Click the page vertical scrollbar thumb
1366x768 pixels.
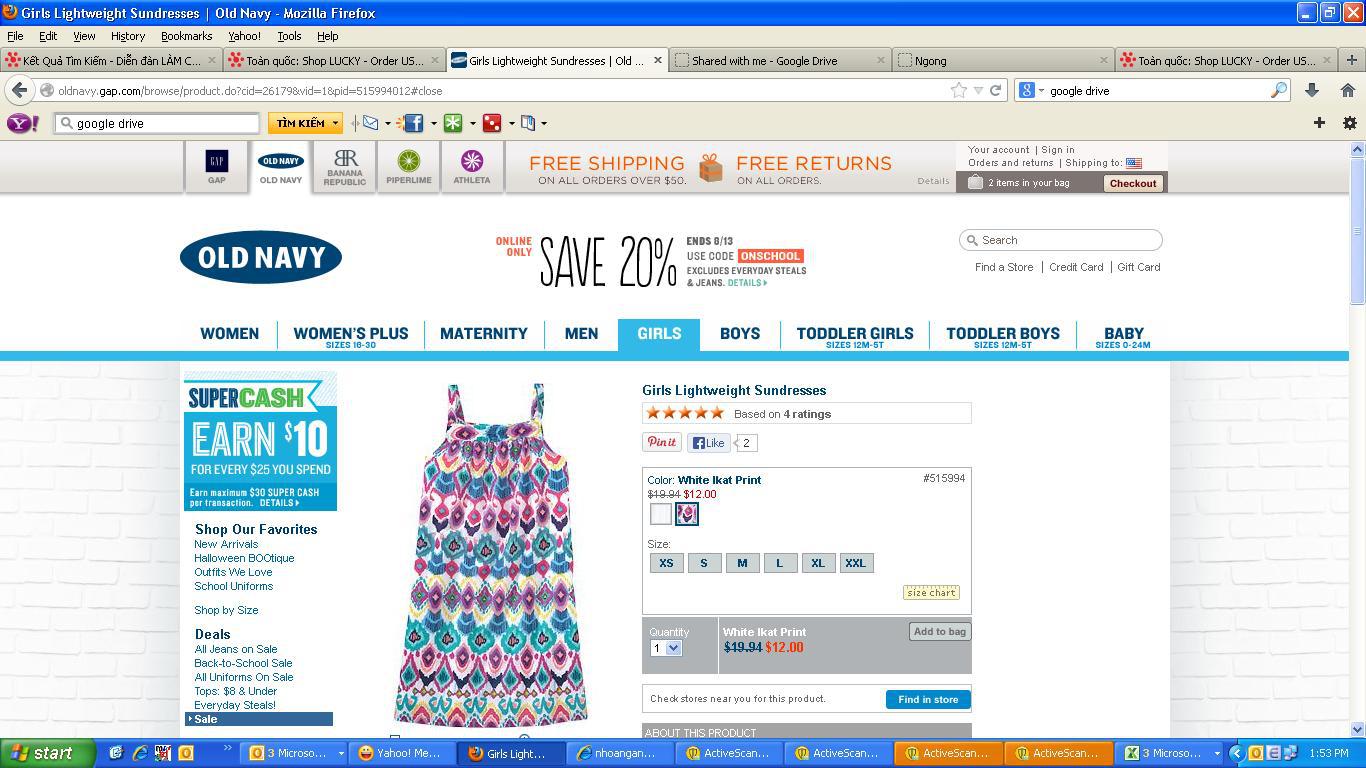pos(1357,231)
